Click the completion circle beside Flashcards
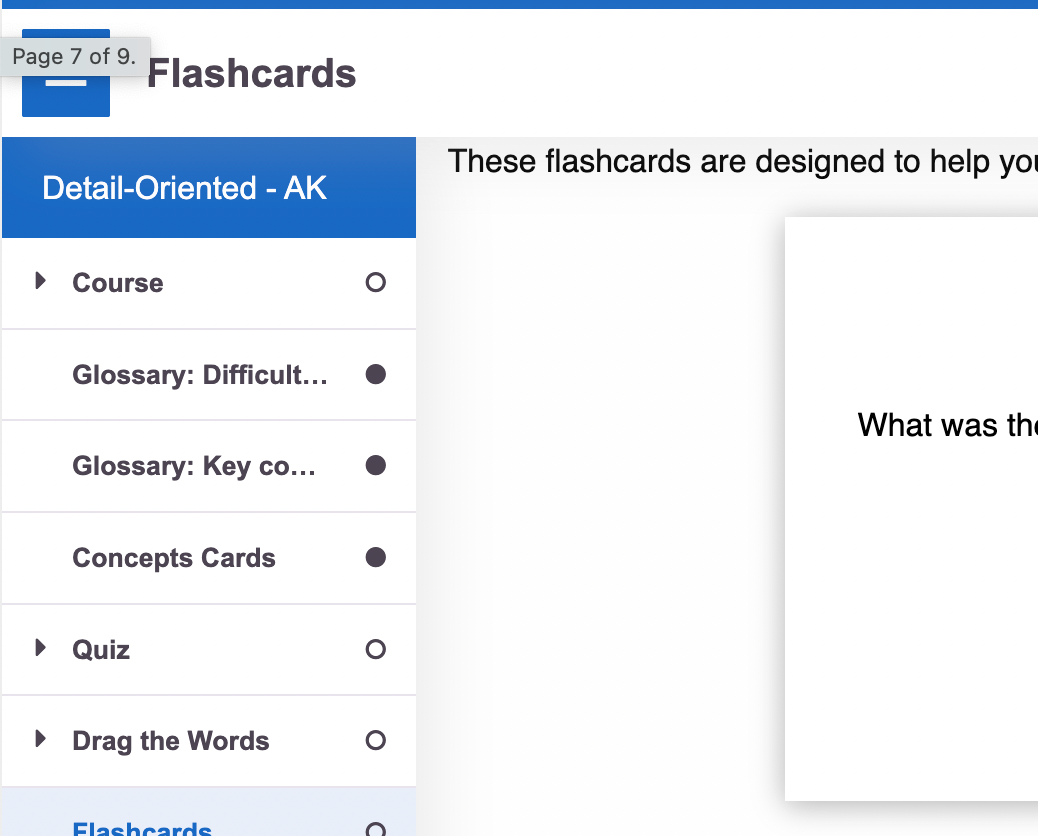Screen dimensions: 1038x836 (x=375, y=828)
